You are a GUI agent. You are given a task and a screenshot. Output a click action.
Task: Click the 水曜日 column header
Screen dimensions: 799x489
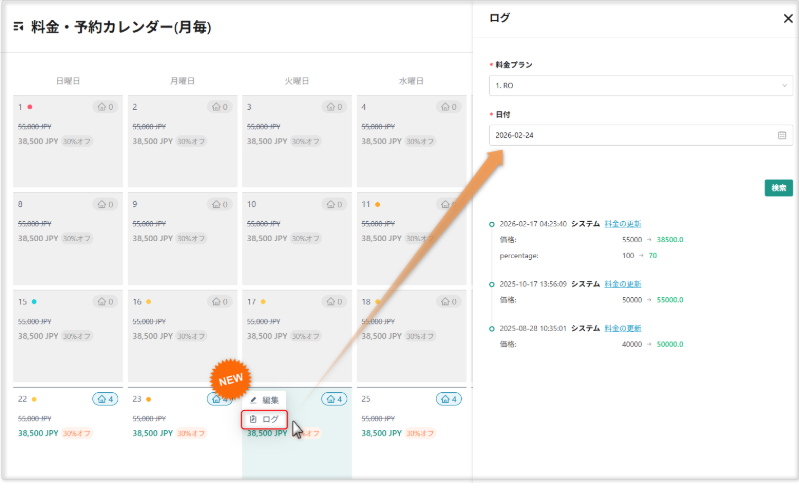(x=411, y=80)
